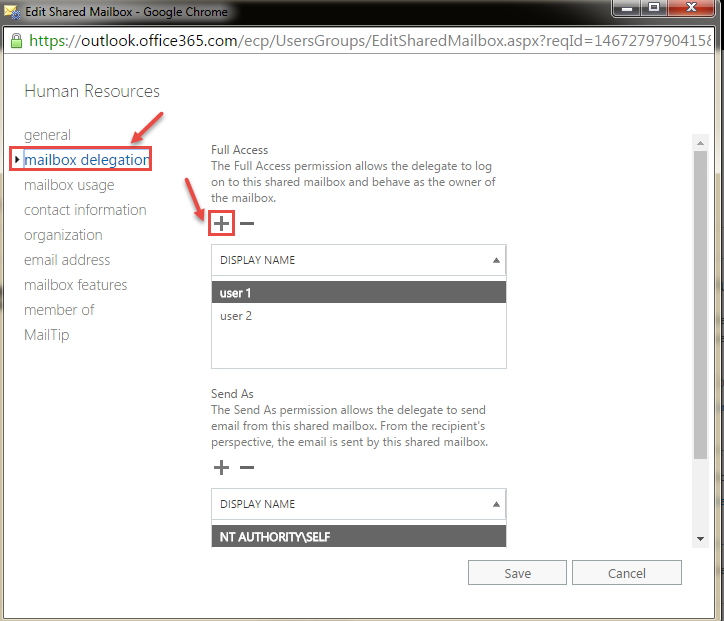Sort Send As list by Display Name arrow

[x=496, y=504]
